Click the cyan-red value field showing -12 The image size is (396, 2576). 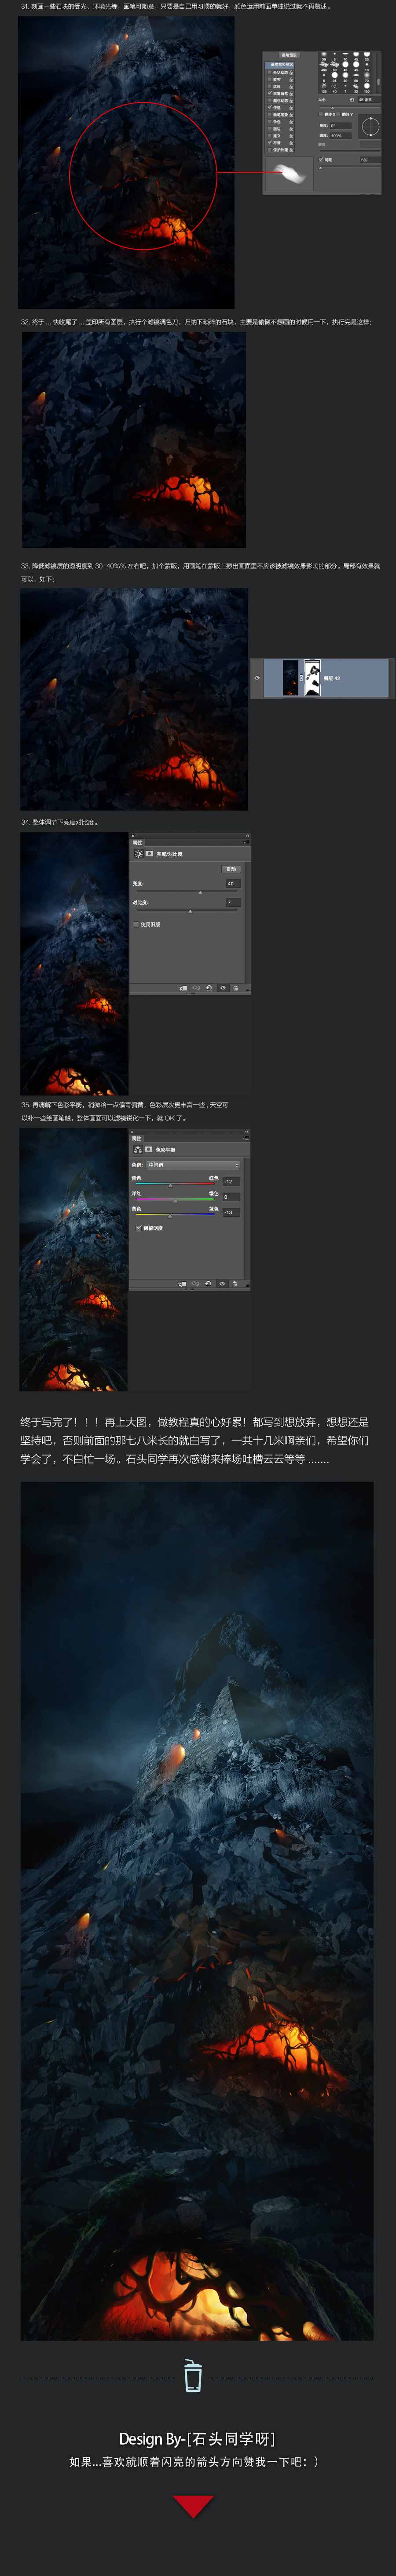[232, 1181]
